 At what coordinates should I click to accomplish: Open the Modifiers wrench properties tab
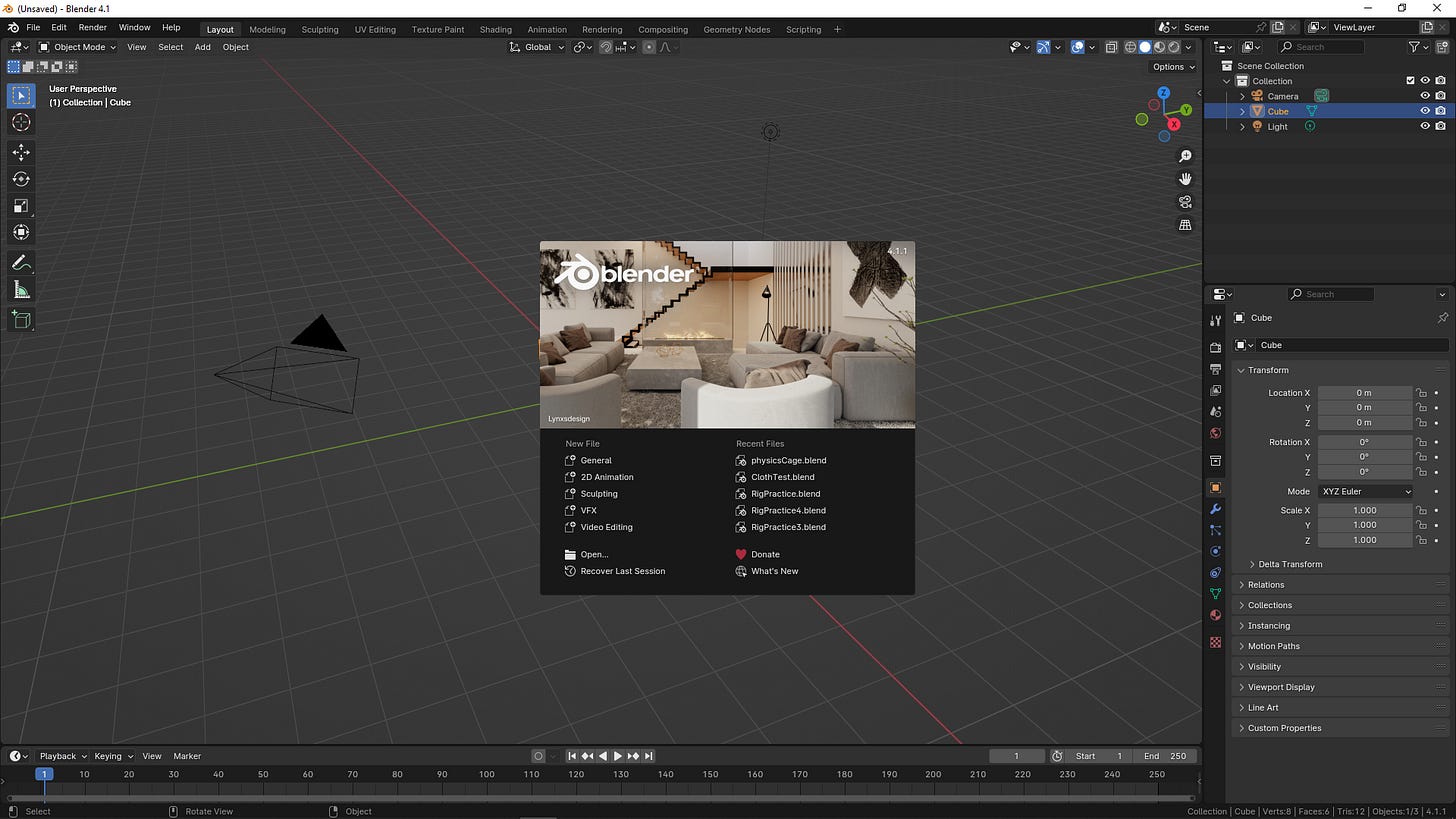coord(1215,509)
